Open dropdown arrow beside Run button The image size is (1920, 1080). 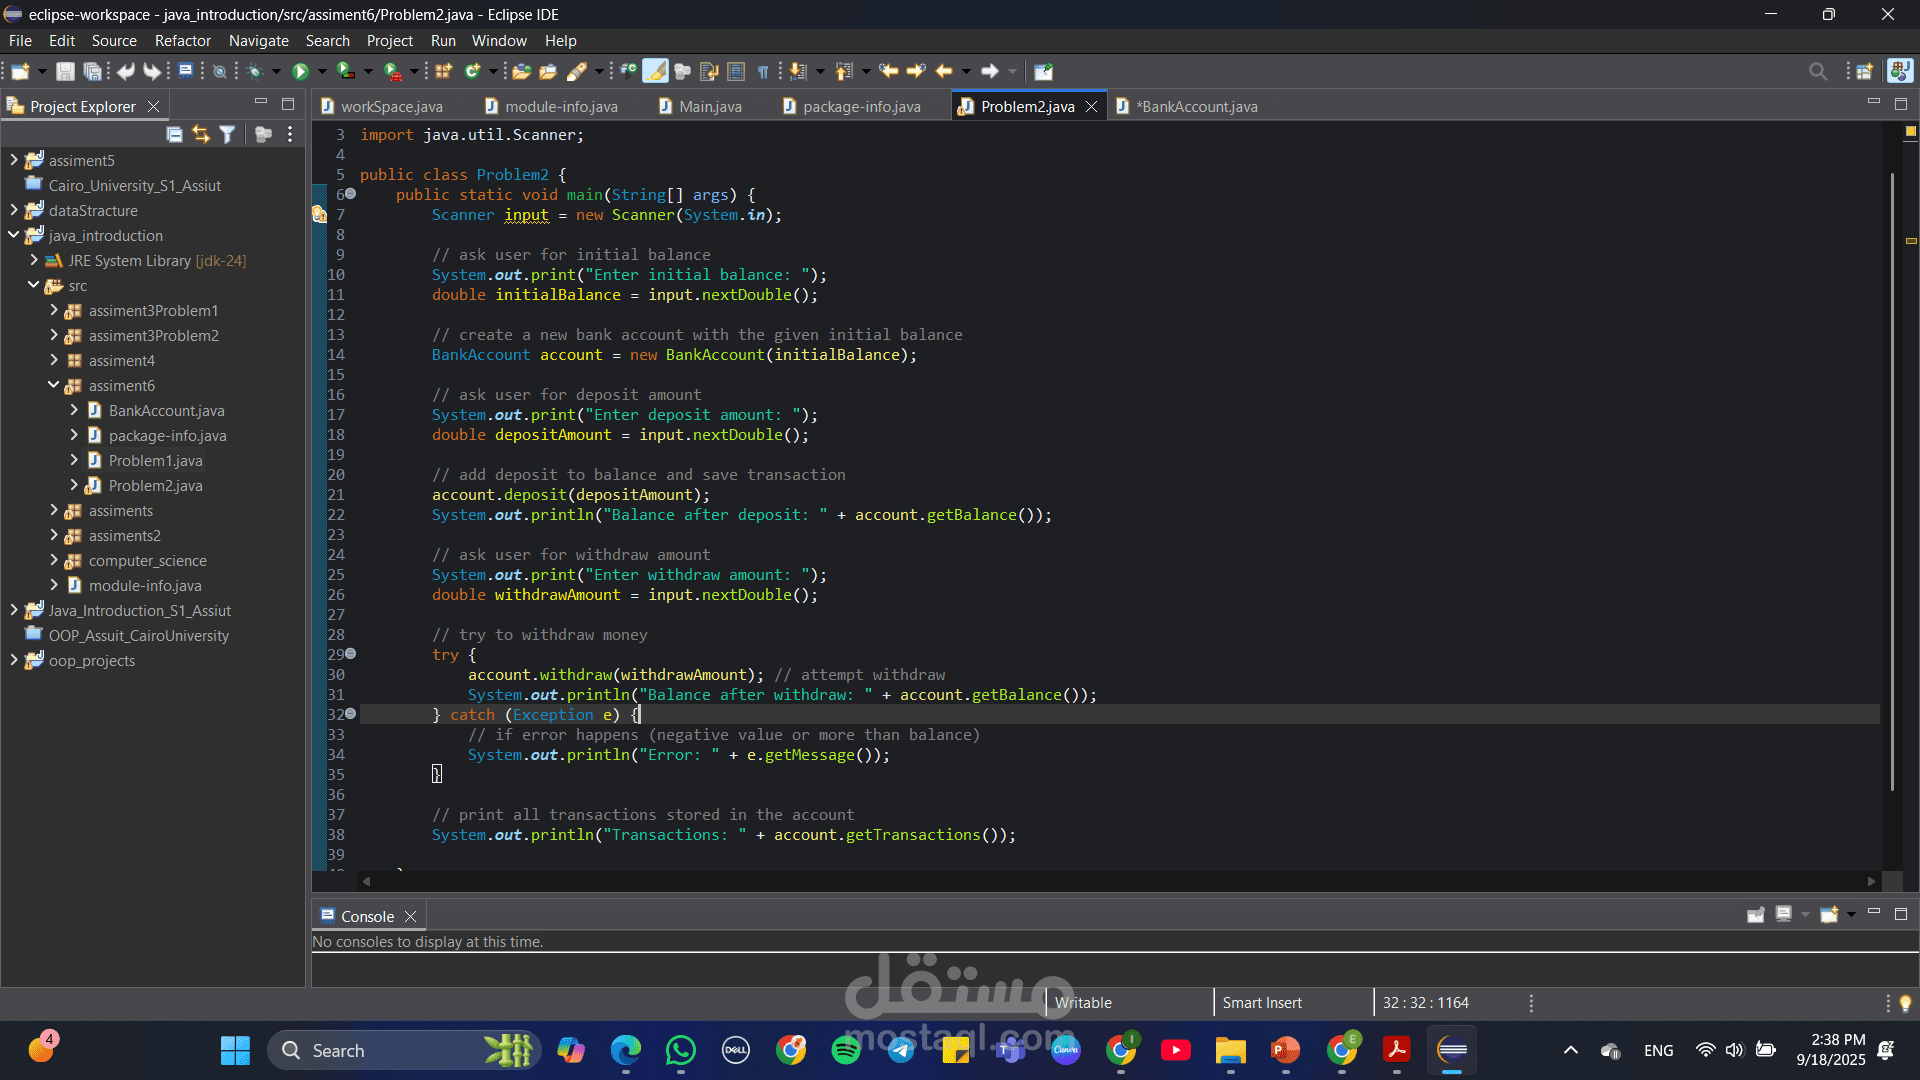322,71
